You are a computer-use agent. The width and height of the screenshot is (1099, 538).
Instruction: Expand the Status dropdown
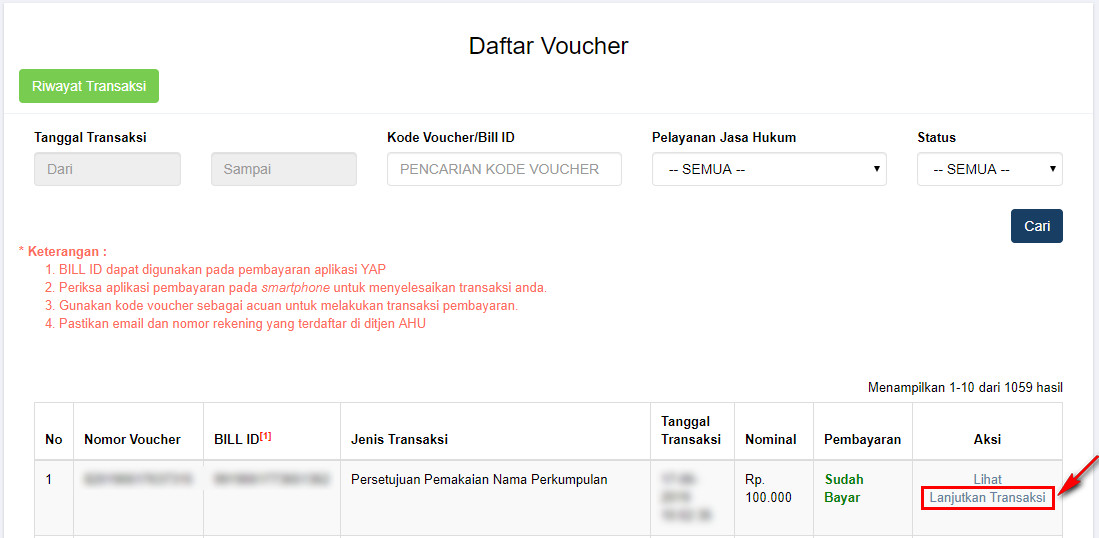(990, 170)
